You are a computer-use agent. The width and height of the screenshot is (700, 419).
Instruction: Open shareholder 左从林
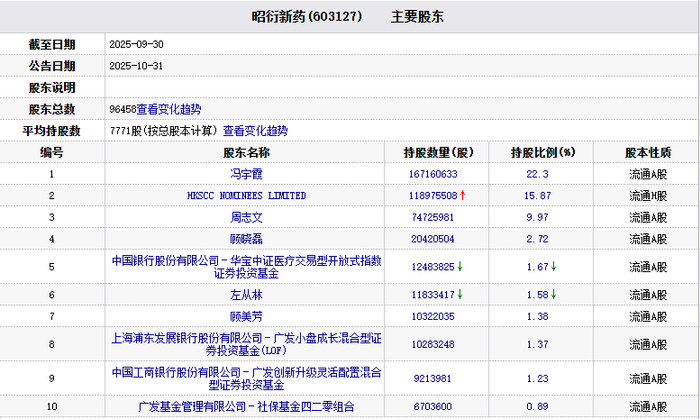point(245,295)
